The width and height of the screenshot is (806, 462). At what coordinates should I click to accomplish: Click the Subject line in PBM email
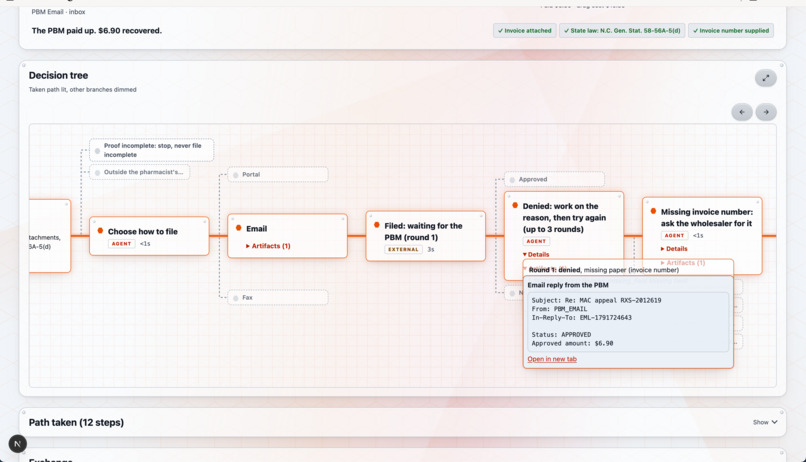[596, 300]
